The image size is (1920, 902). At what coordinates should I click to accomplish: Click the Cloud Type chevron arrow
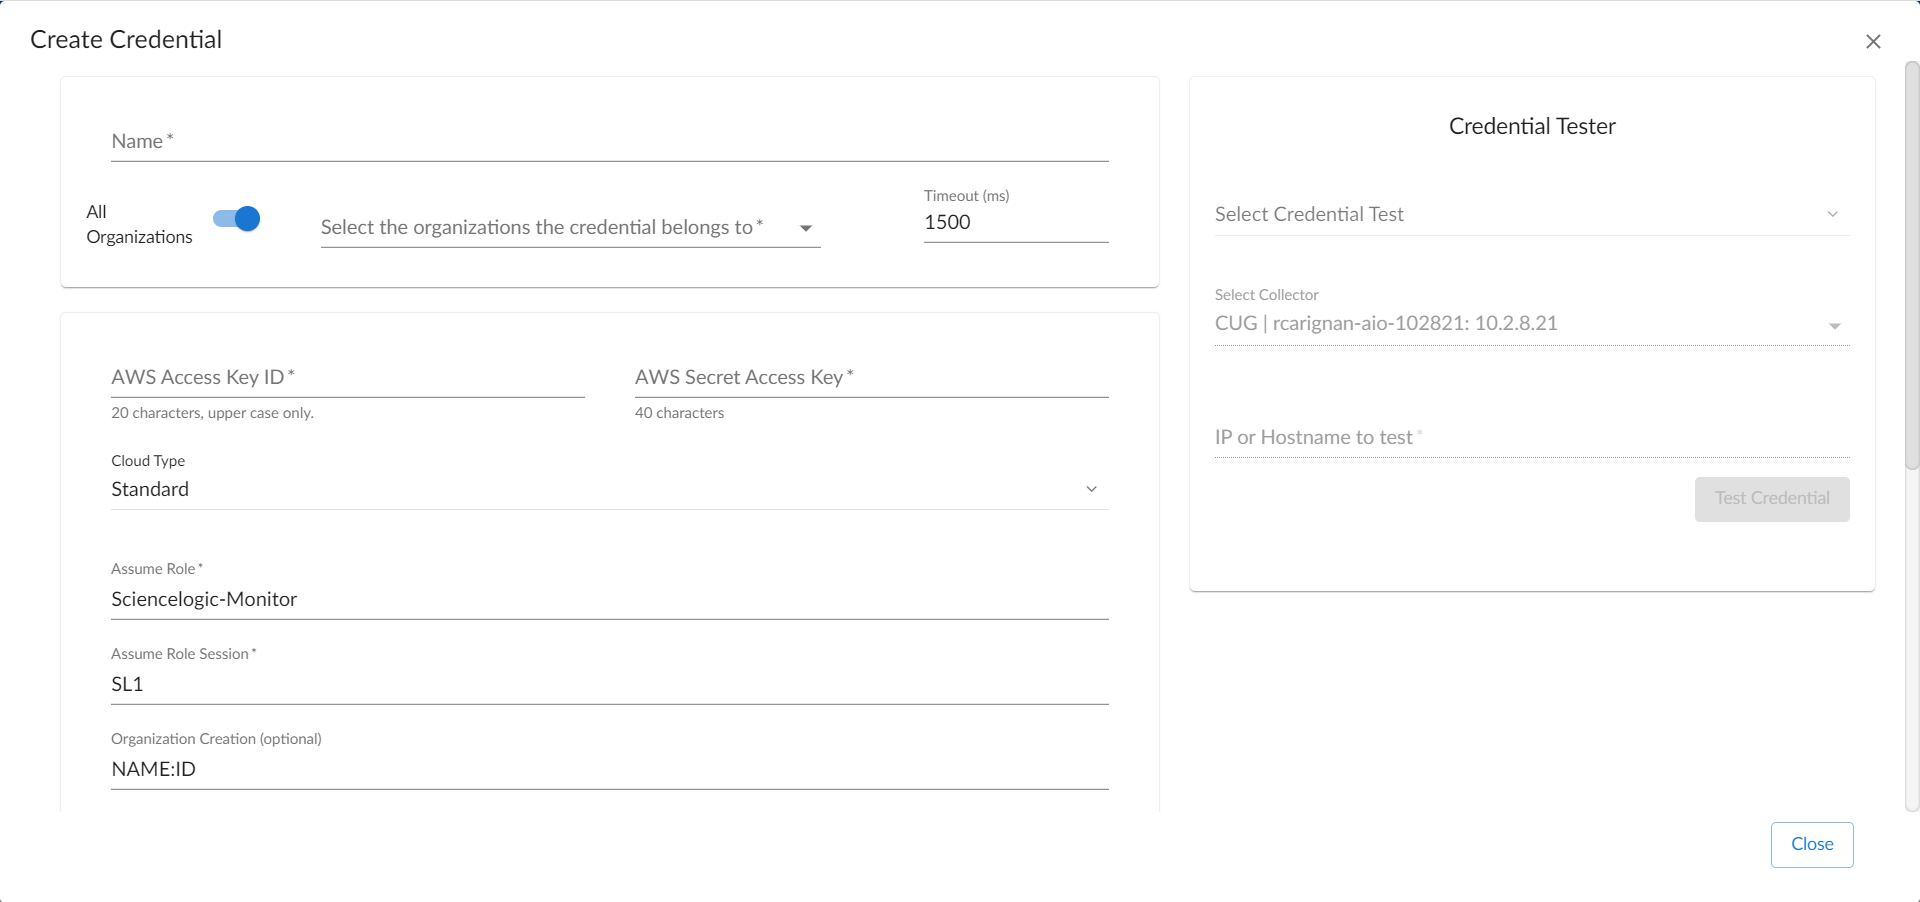[1091, 489]
